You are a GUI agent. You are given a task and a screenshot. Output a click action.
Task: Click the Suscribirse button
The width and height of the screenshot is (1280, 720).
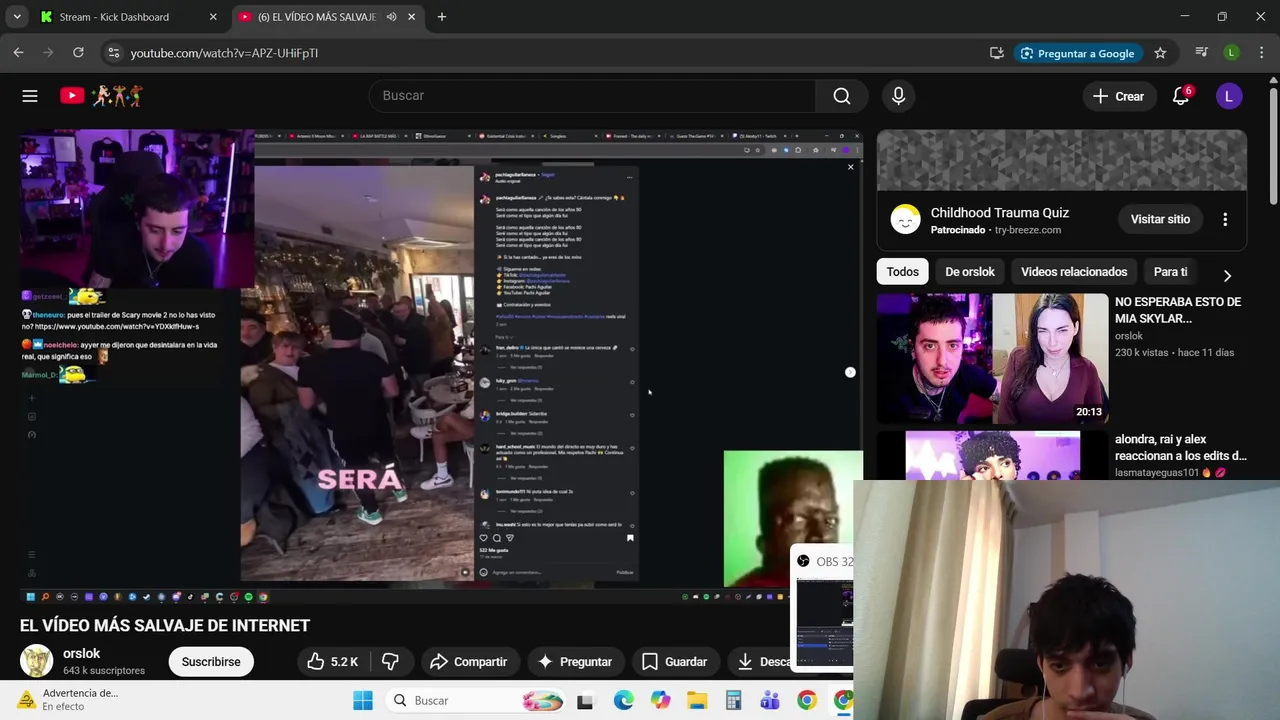coord(211,662)
